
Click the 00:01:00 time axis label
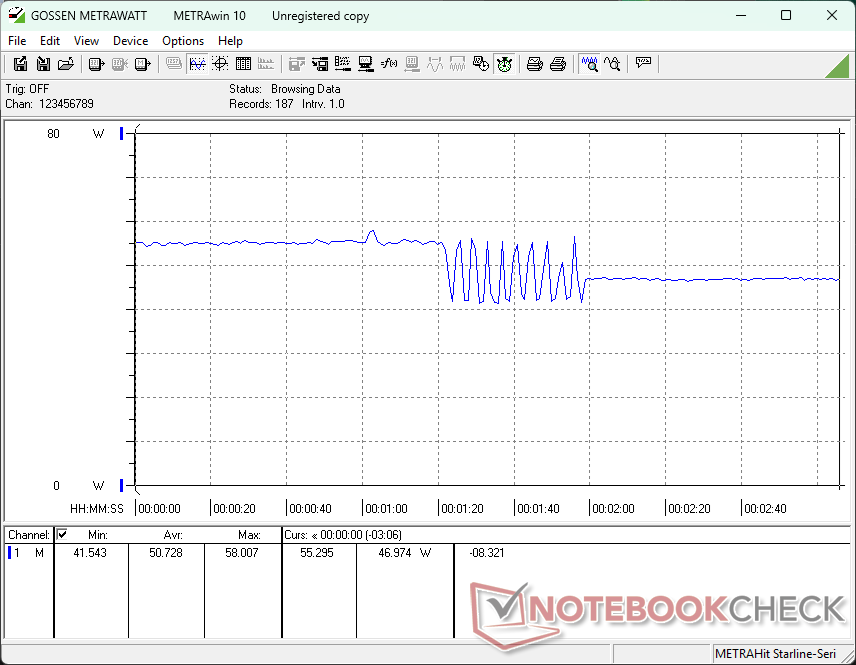point(386,509)
